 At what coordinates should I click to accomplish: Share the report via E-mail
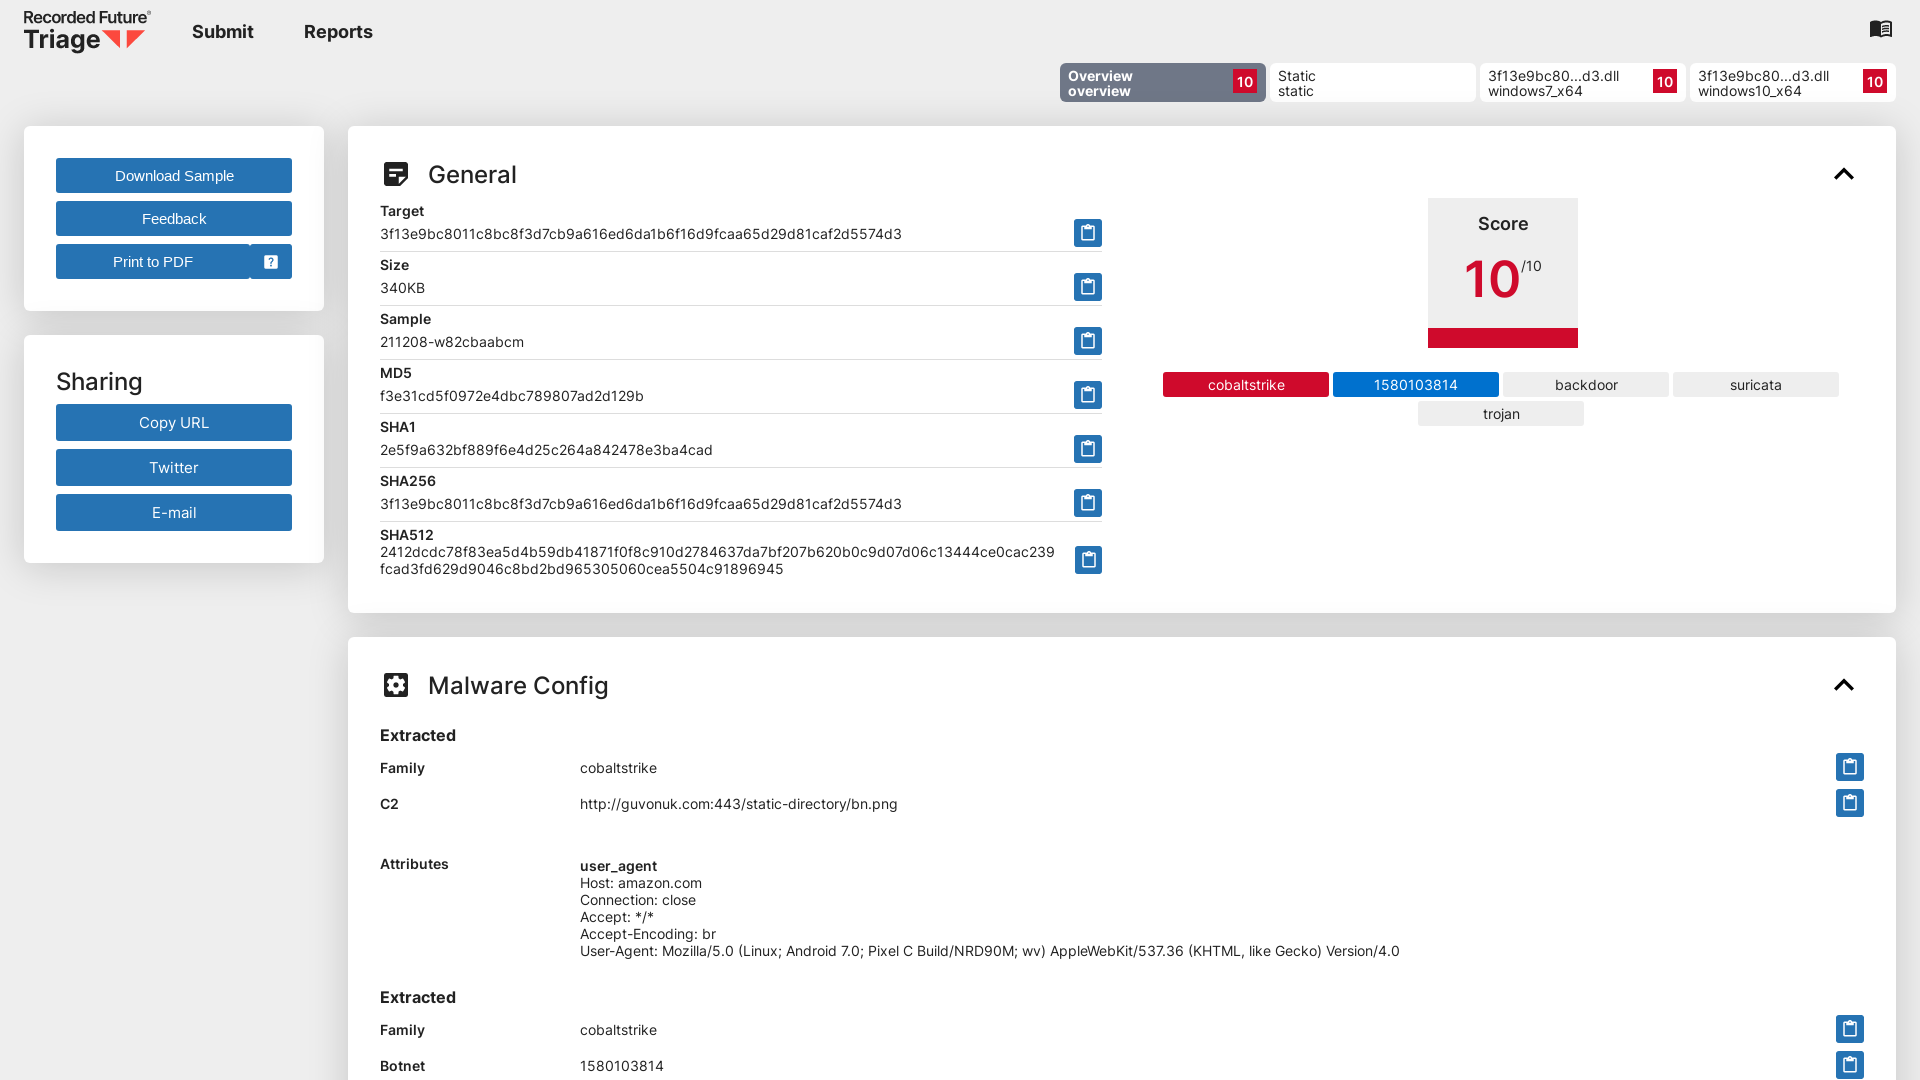point(174,513)
